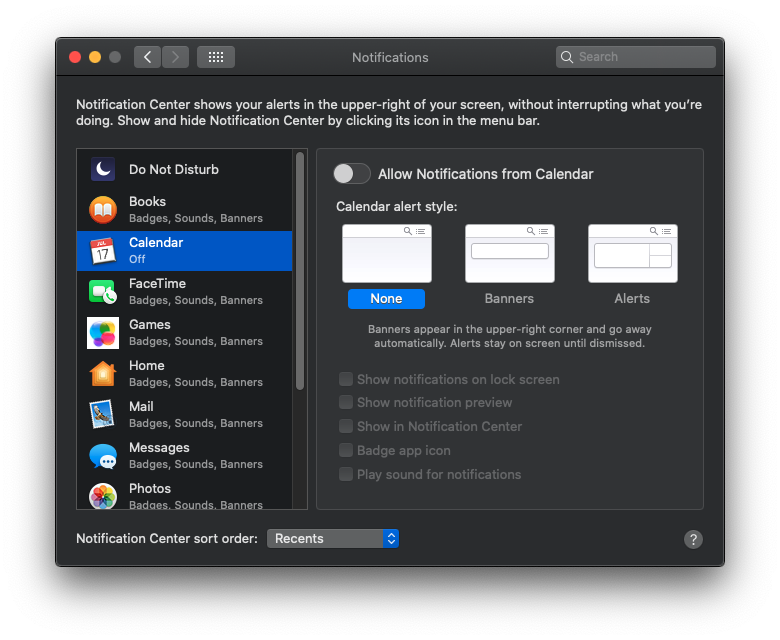Click the Messages bubble icon

coord(103,456)
